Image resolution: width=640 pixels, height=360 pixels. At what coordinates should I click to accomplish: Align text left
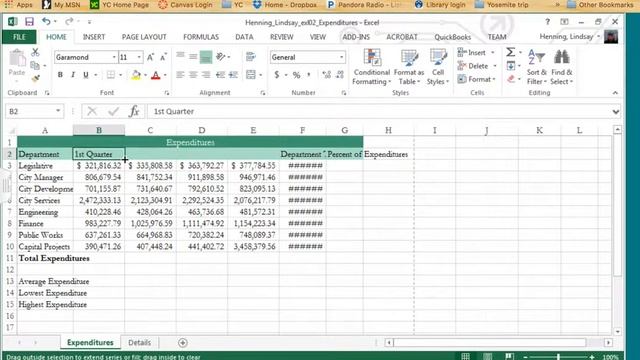tap(180, 75)
